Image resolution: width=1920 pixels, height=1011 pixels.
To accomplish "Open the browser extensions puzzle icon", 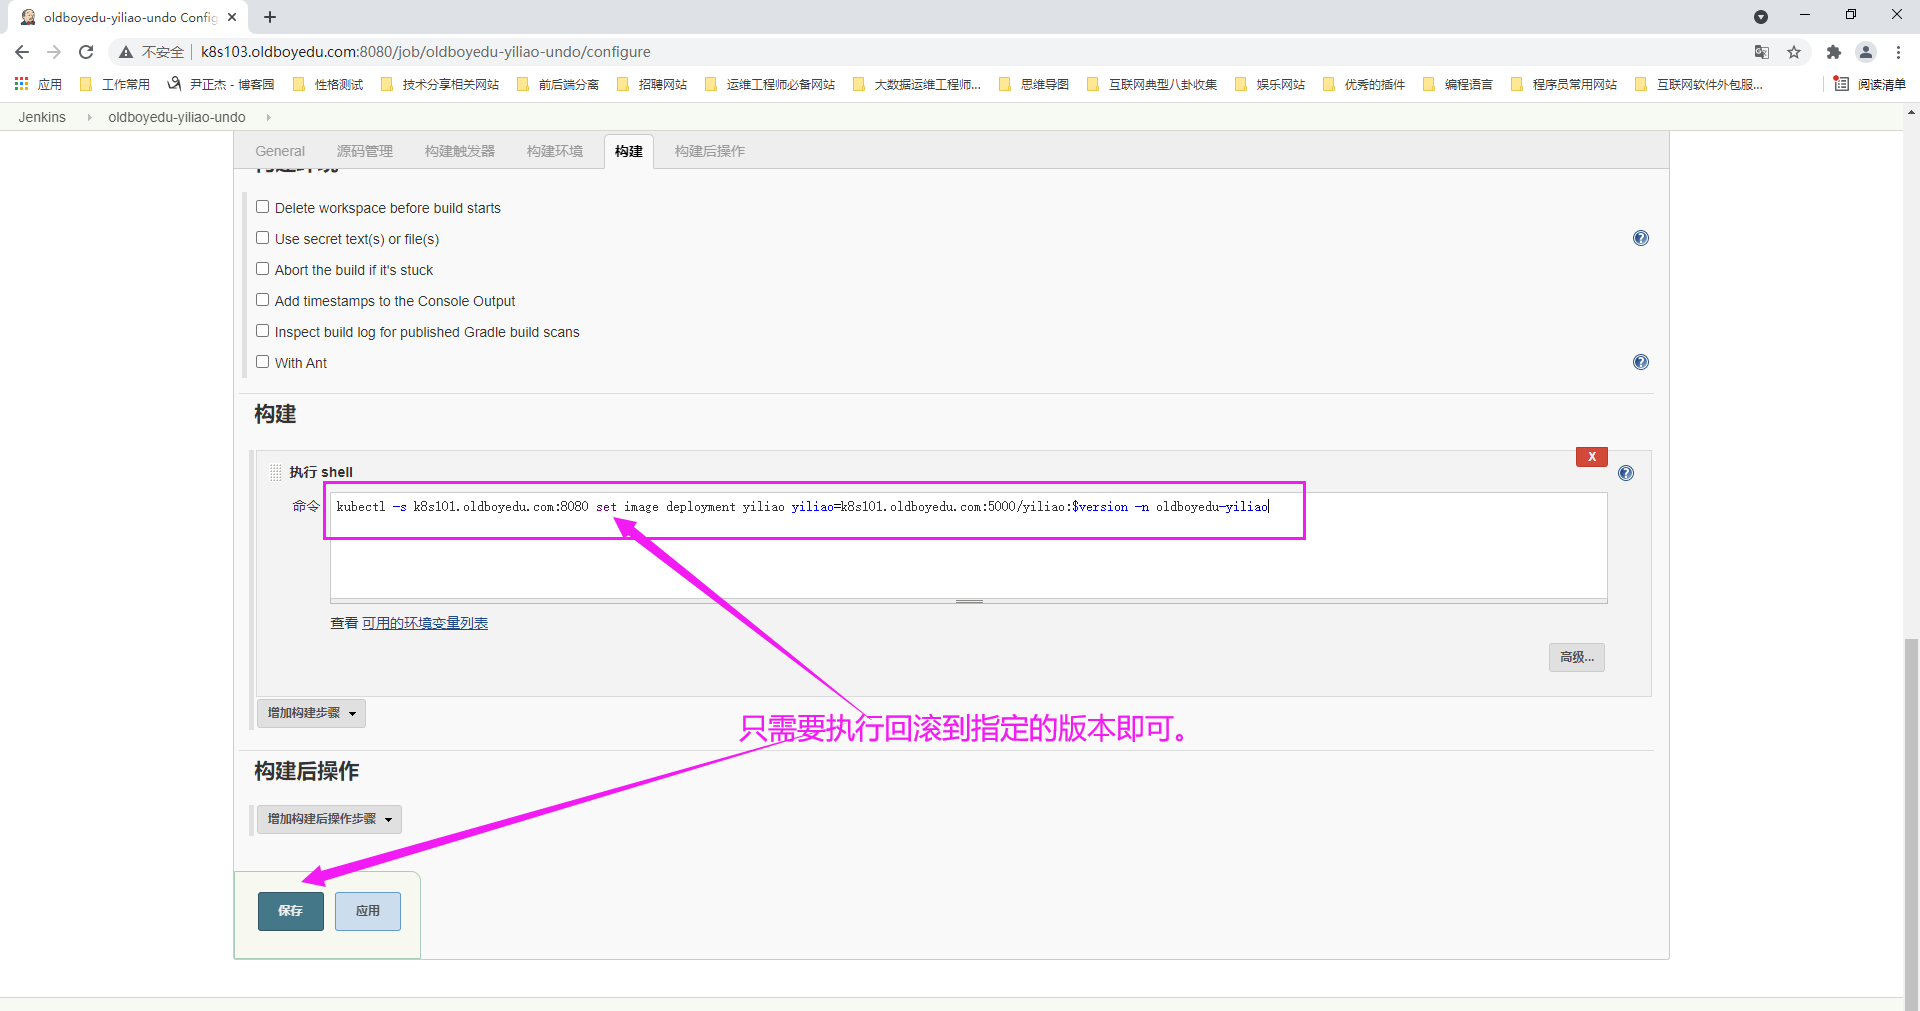I will pyautogui.click(x=1833, y=52).
